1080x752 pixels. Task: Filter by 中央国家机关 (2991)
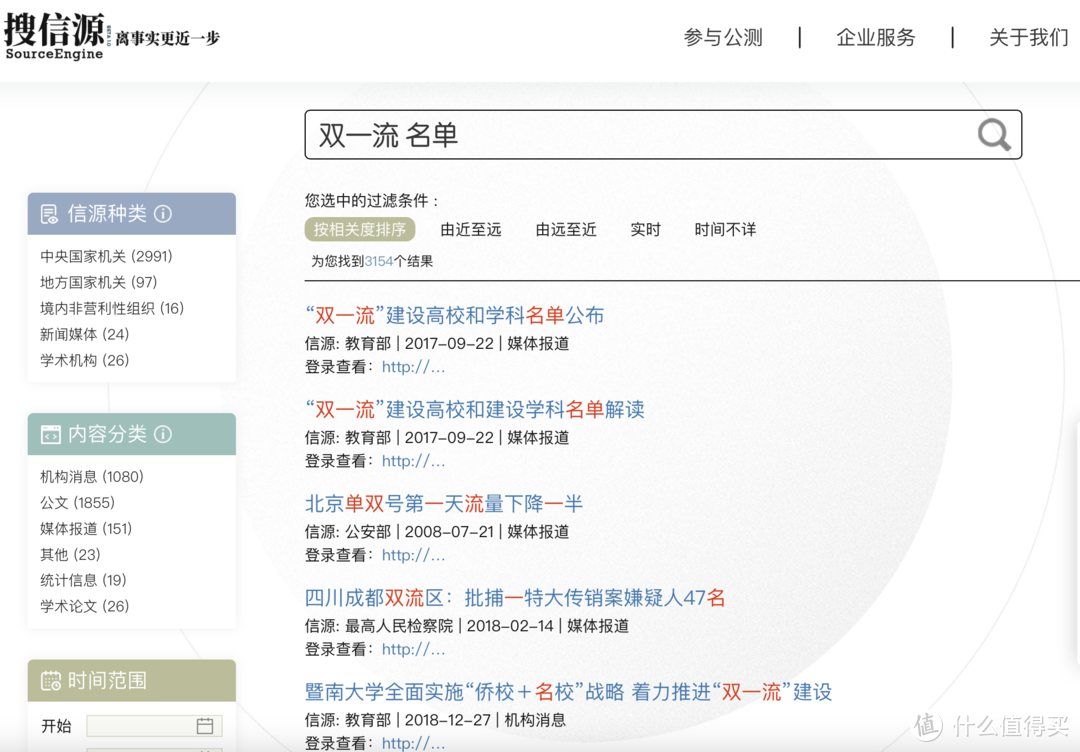coord(106,256)
